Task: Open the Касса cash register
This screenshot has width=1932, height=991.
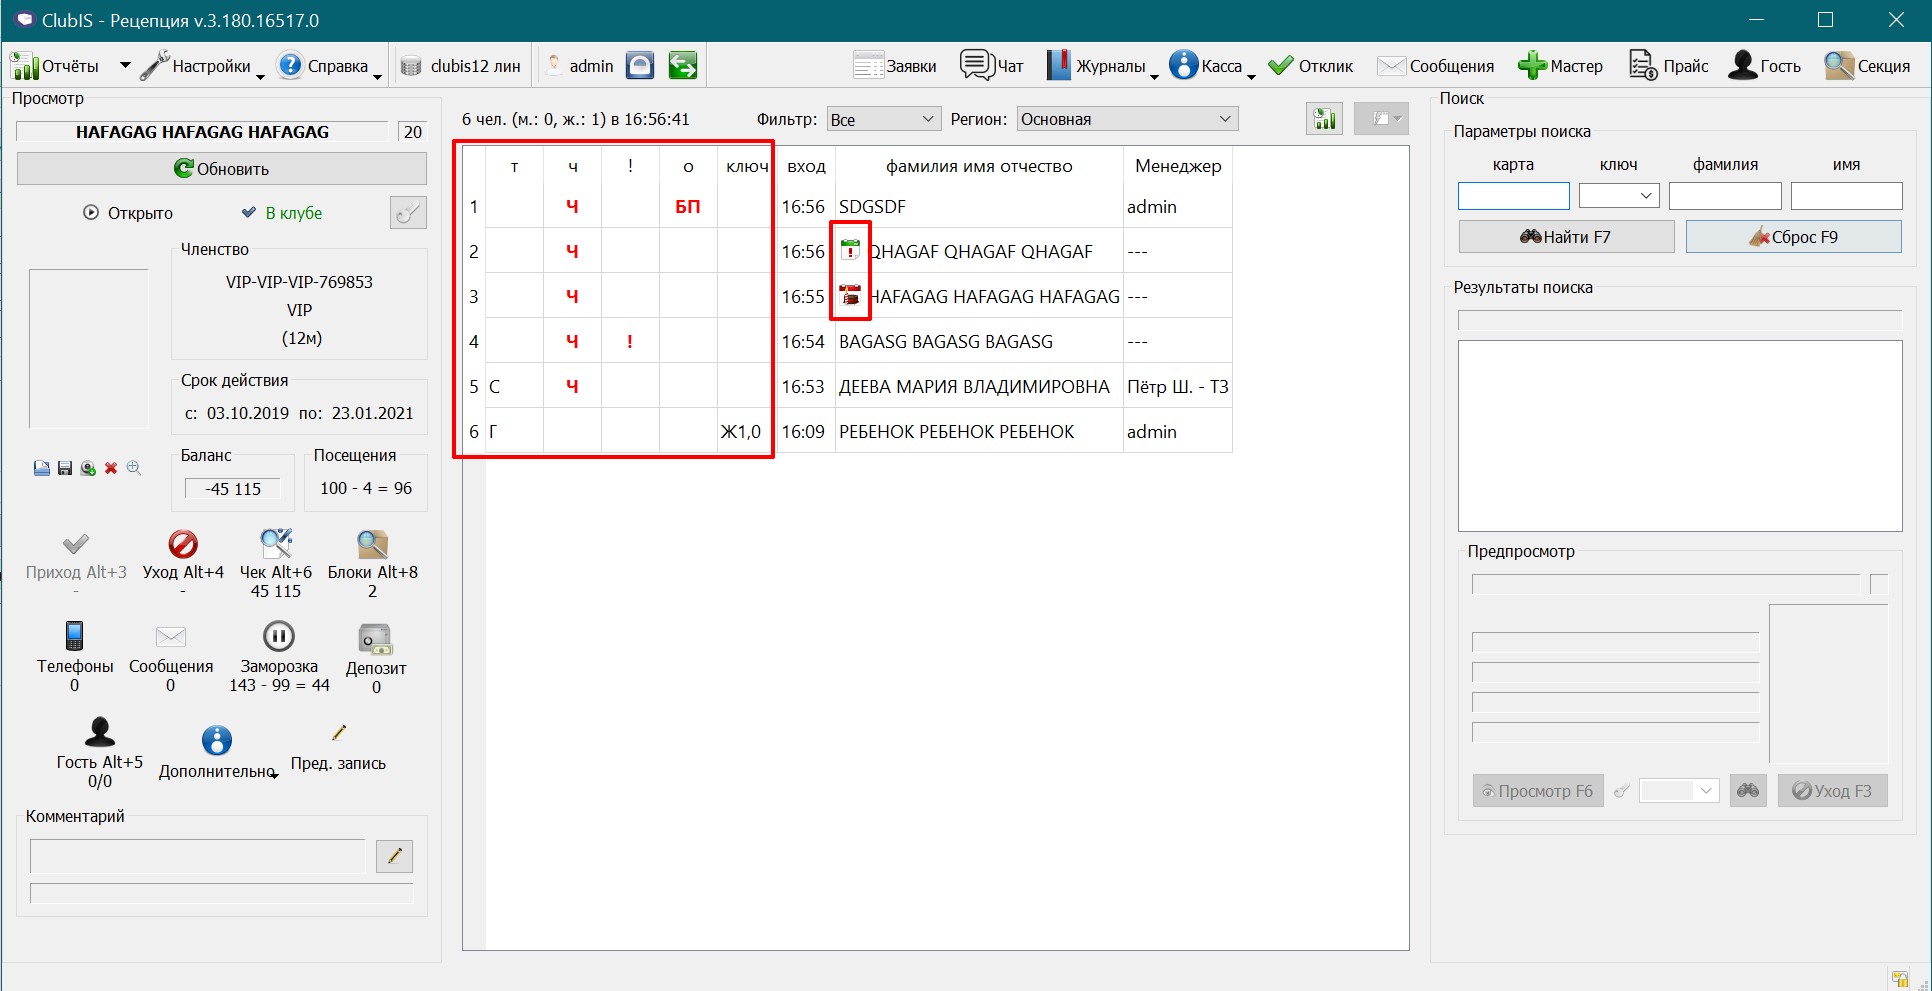Action: tap(1212, 66)
